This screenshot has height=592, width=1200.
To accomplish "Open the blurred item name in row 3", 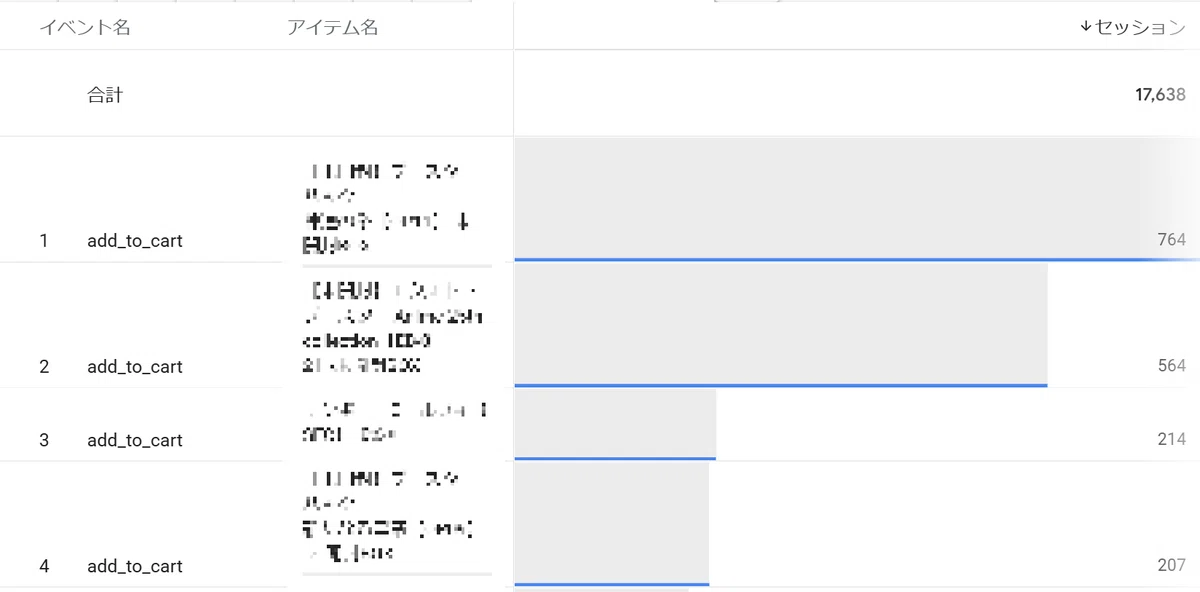I will coord(394,423).
